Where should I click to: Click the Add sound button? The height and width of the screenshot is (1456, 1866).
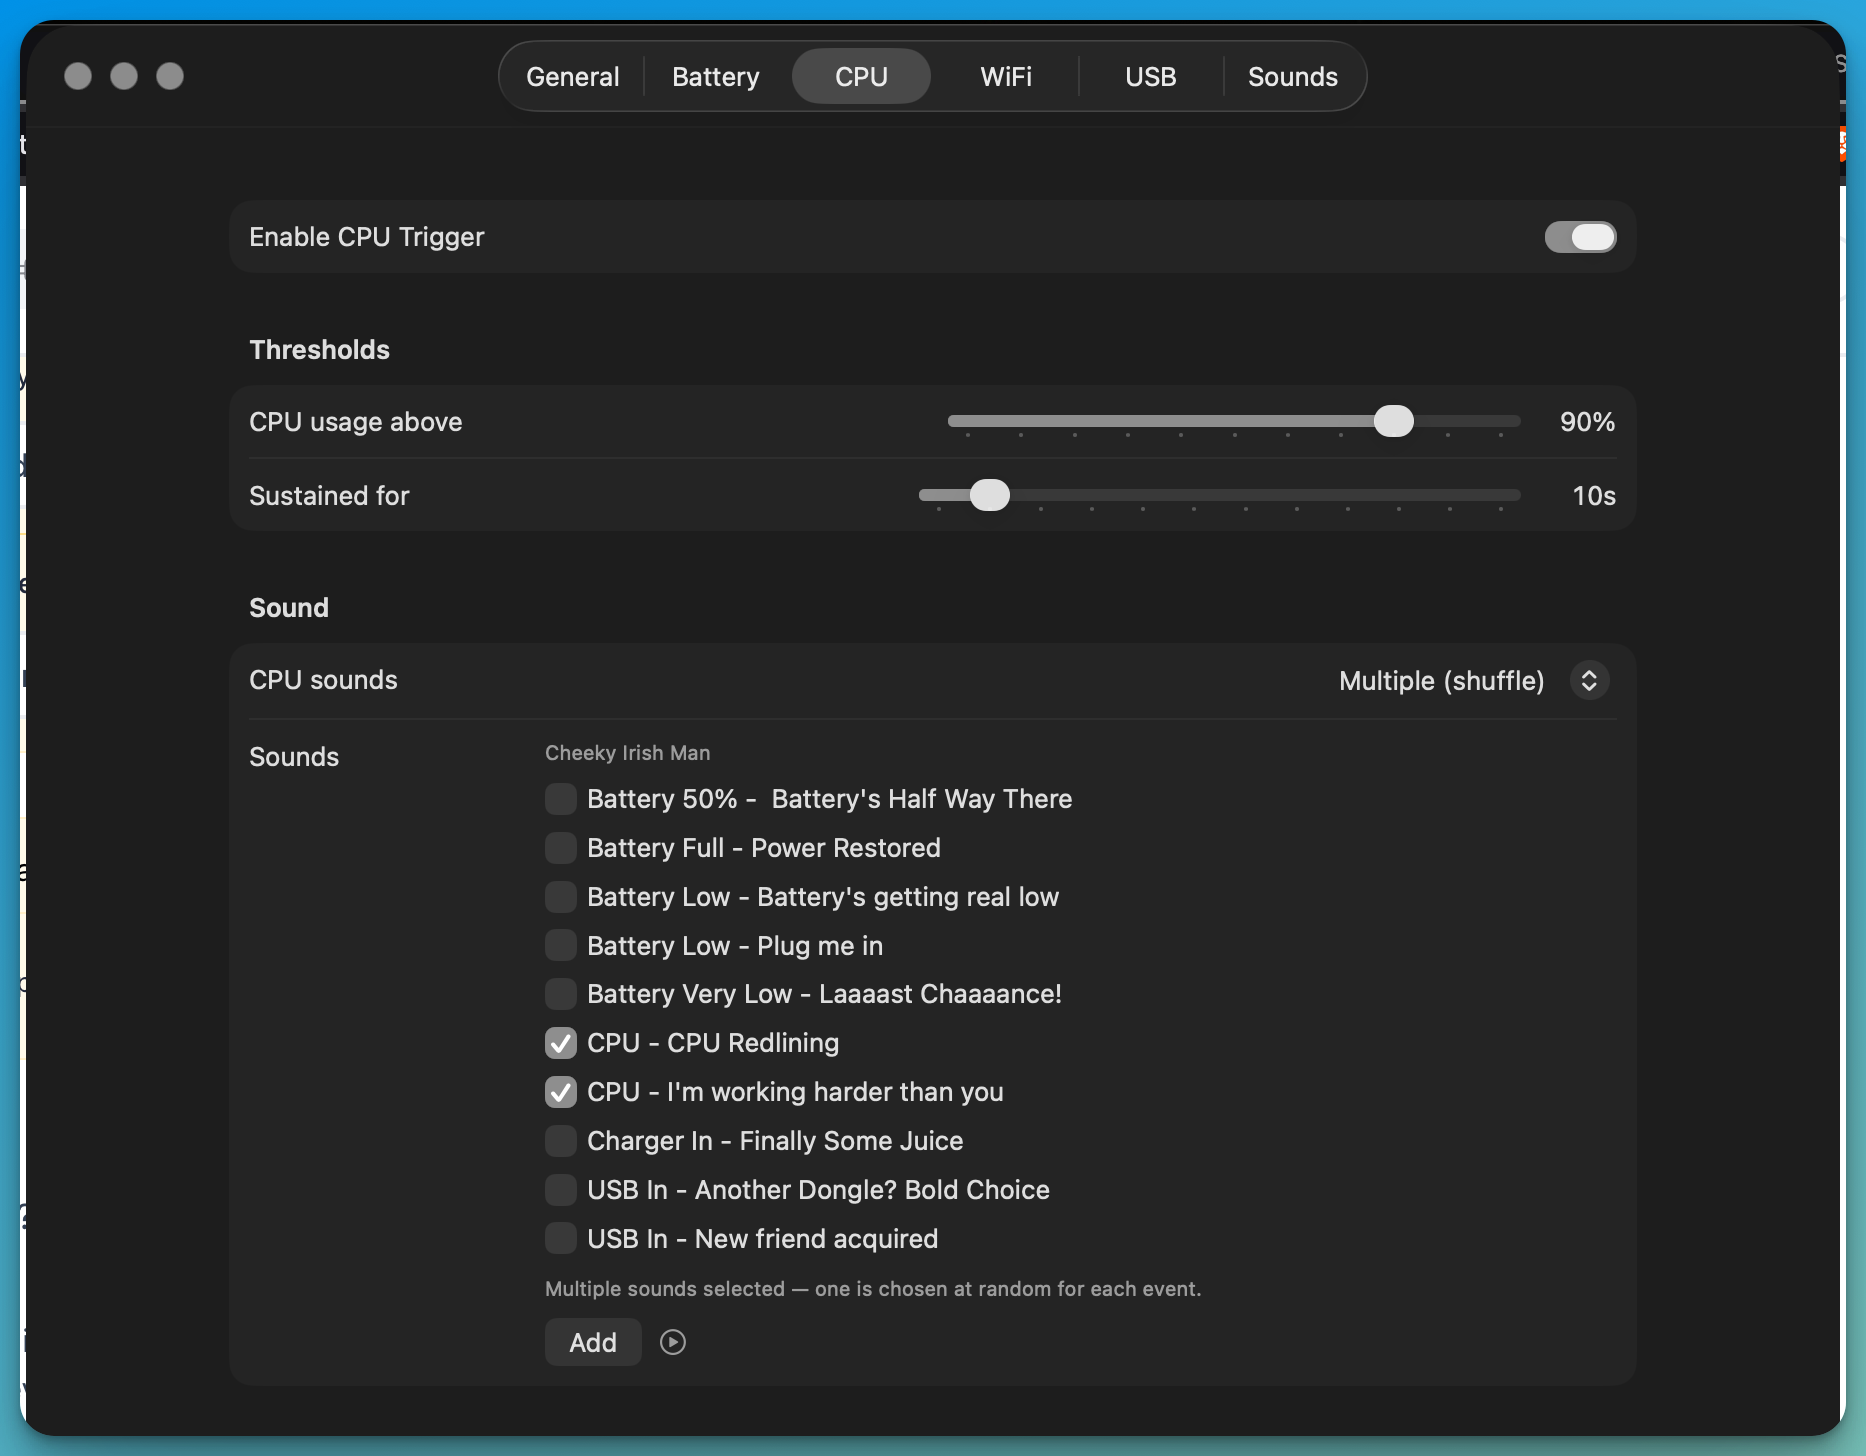pos(593,1342)
